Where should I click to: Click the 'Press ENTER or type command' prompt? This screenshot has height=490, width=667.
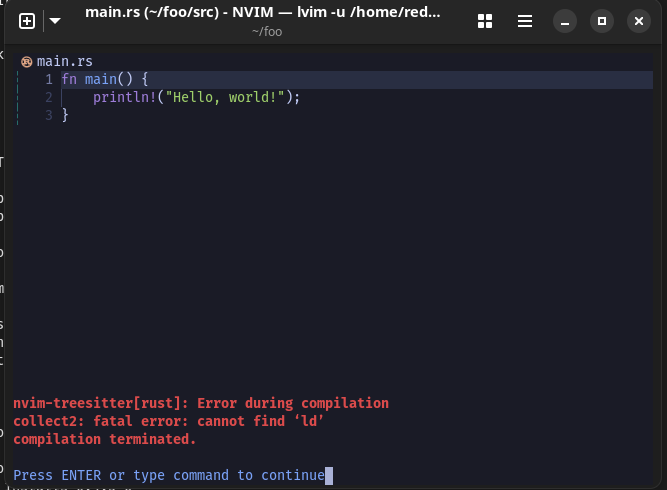pos(169,475)
